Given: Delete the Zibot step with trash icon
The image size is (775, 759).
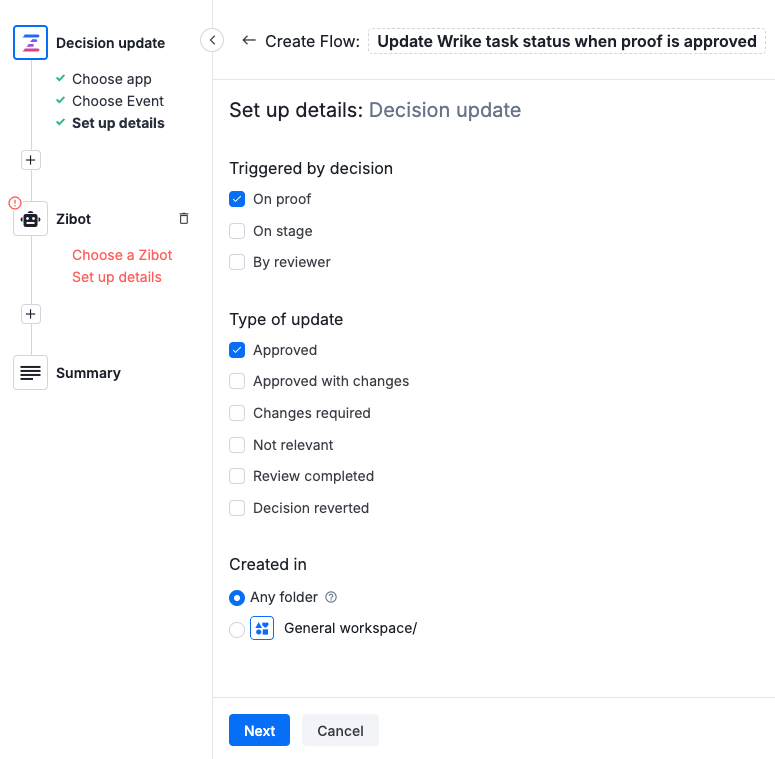Looking at the screenshot, I should pyautogui.click(x=183, y=219).
